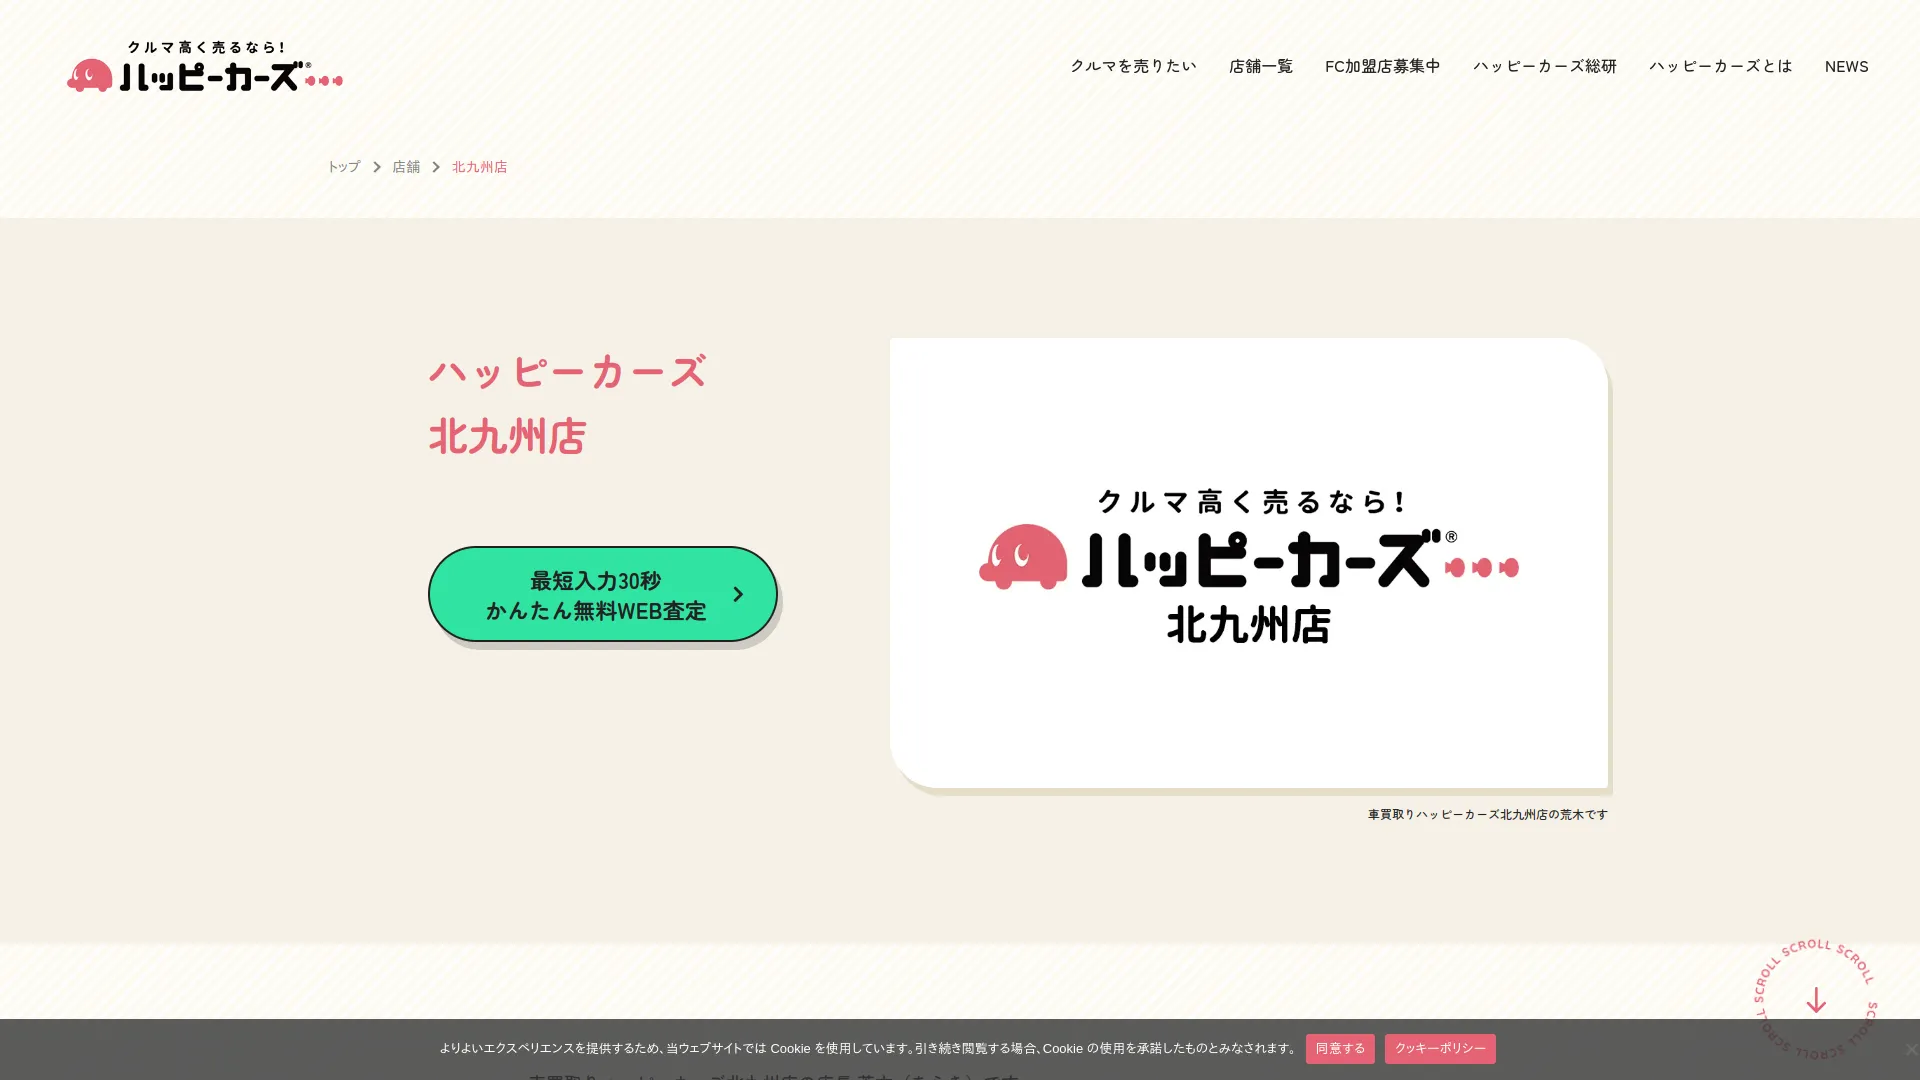
Task: Start かんたん無料WEB査定 green button
Action: (x=603, y=594)
